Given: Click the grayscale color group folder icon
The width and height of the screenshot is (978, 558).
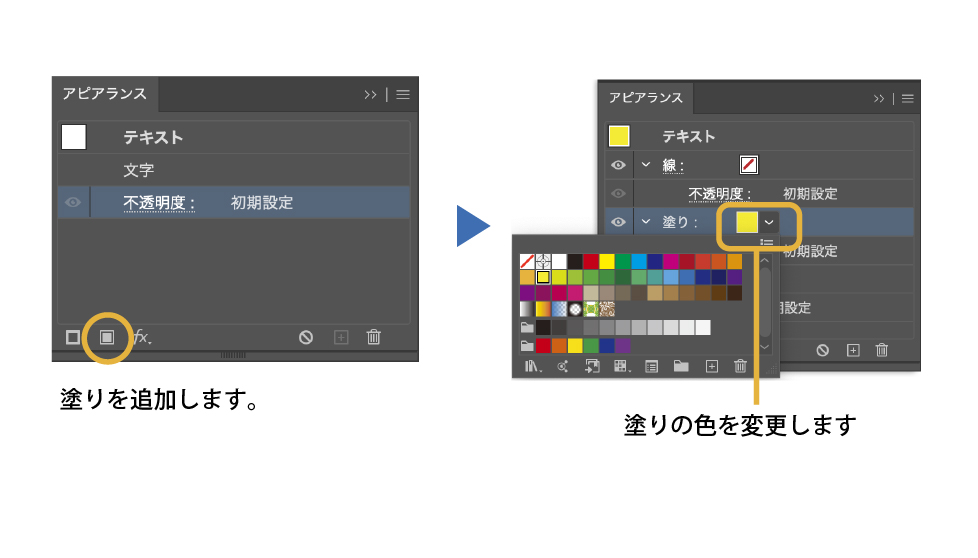Looking at the screenshot, I should pyautogui.click(x=527, y=327).
